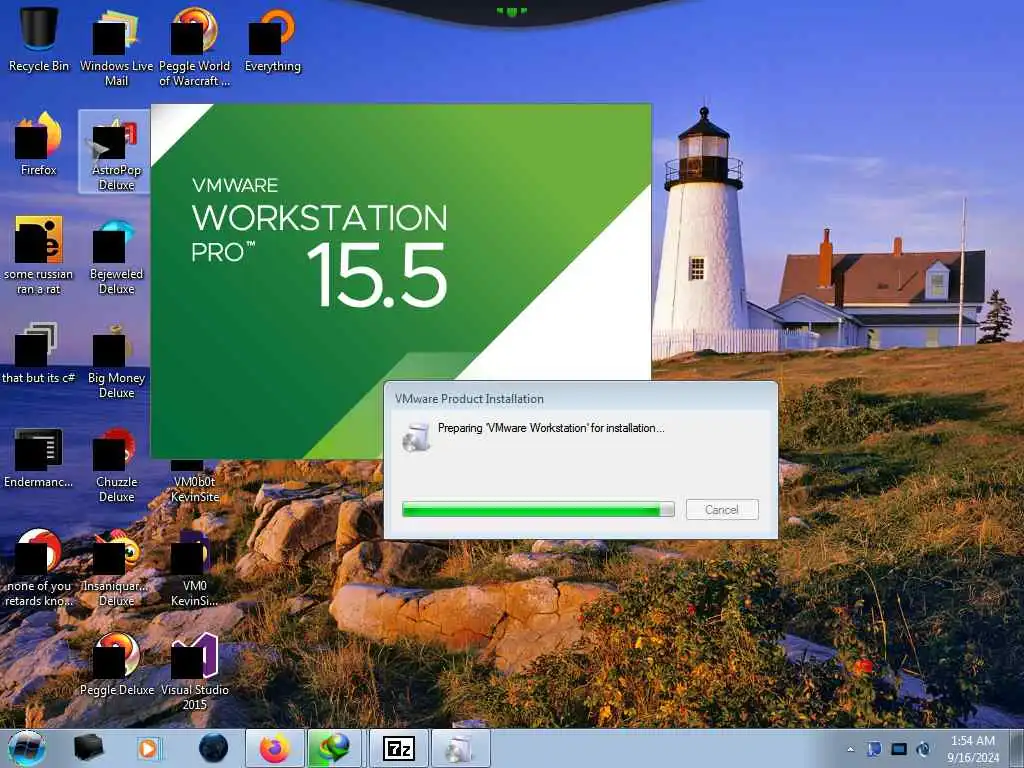This screenshot has height=768, width=1024.
Task: Open the Recycle Bin desktop icon
Action: click(x=39, y=39)
